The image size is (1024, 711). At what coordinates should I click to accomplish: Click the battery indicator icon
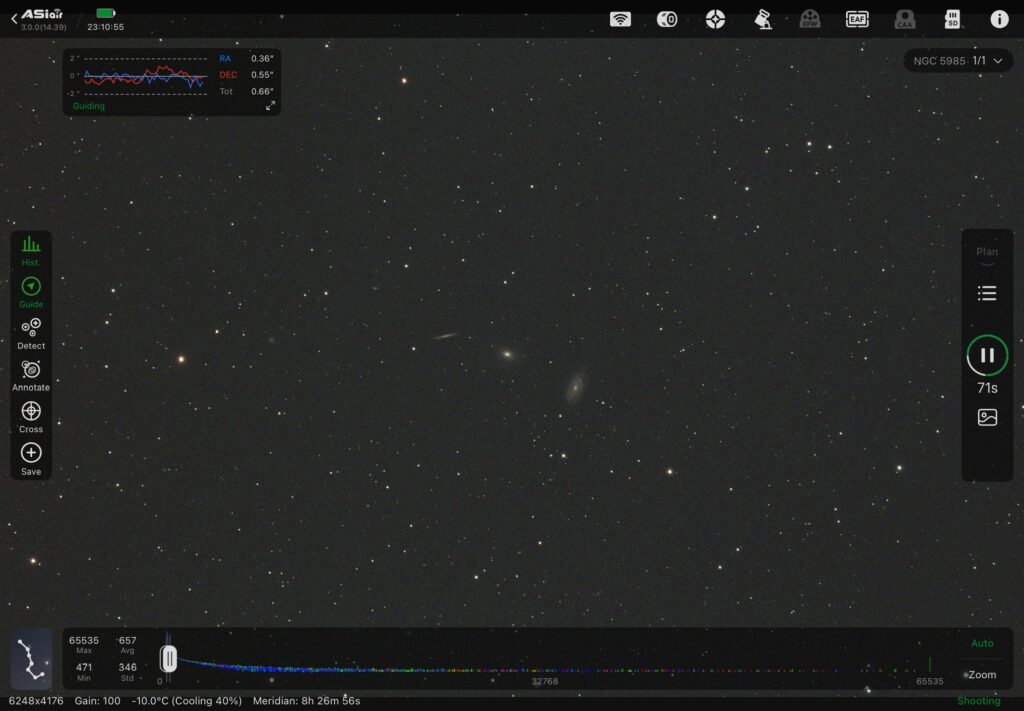click(x=106, y=13)
